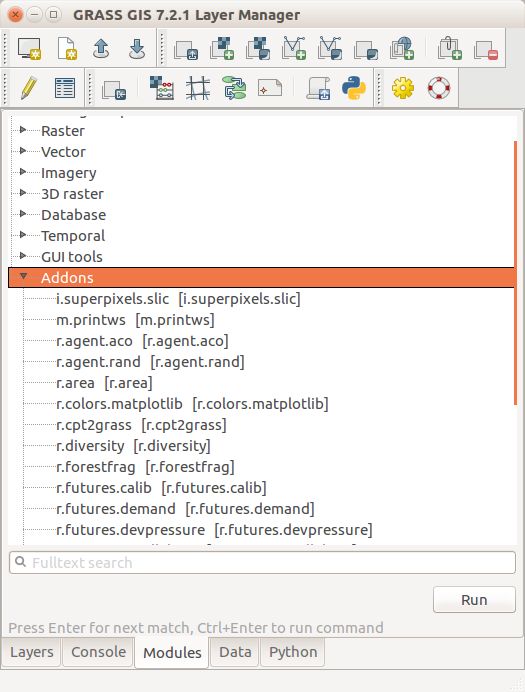Open the Python tab
Screen dimensions: 525x692
pyautogui.click(x=293, y=652)
